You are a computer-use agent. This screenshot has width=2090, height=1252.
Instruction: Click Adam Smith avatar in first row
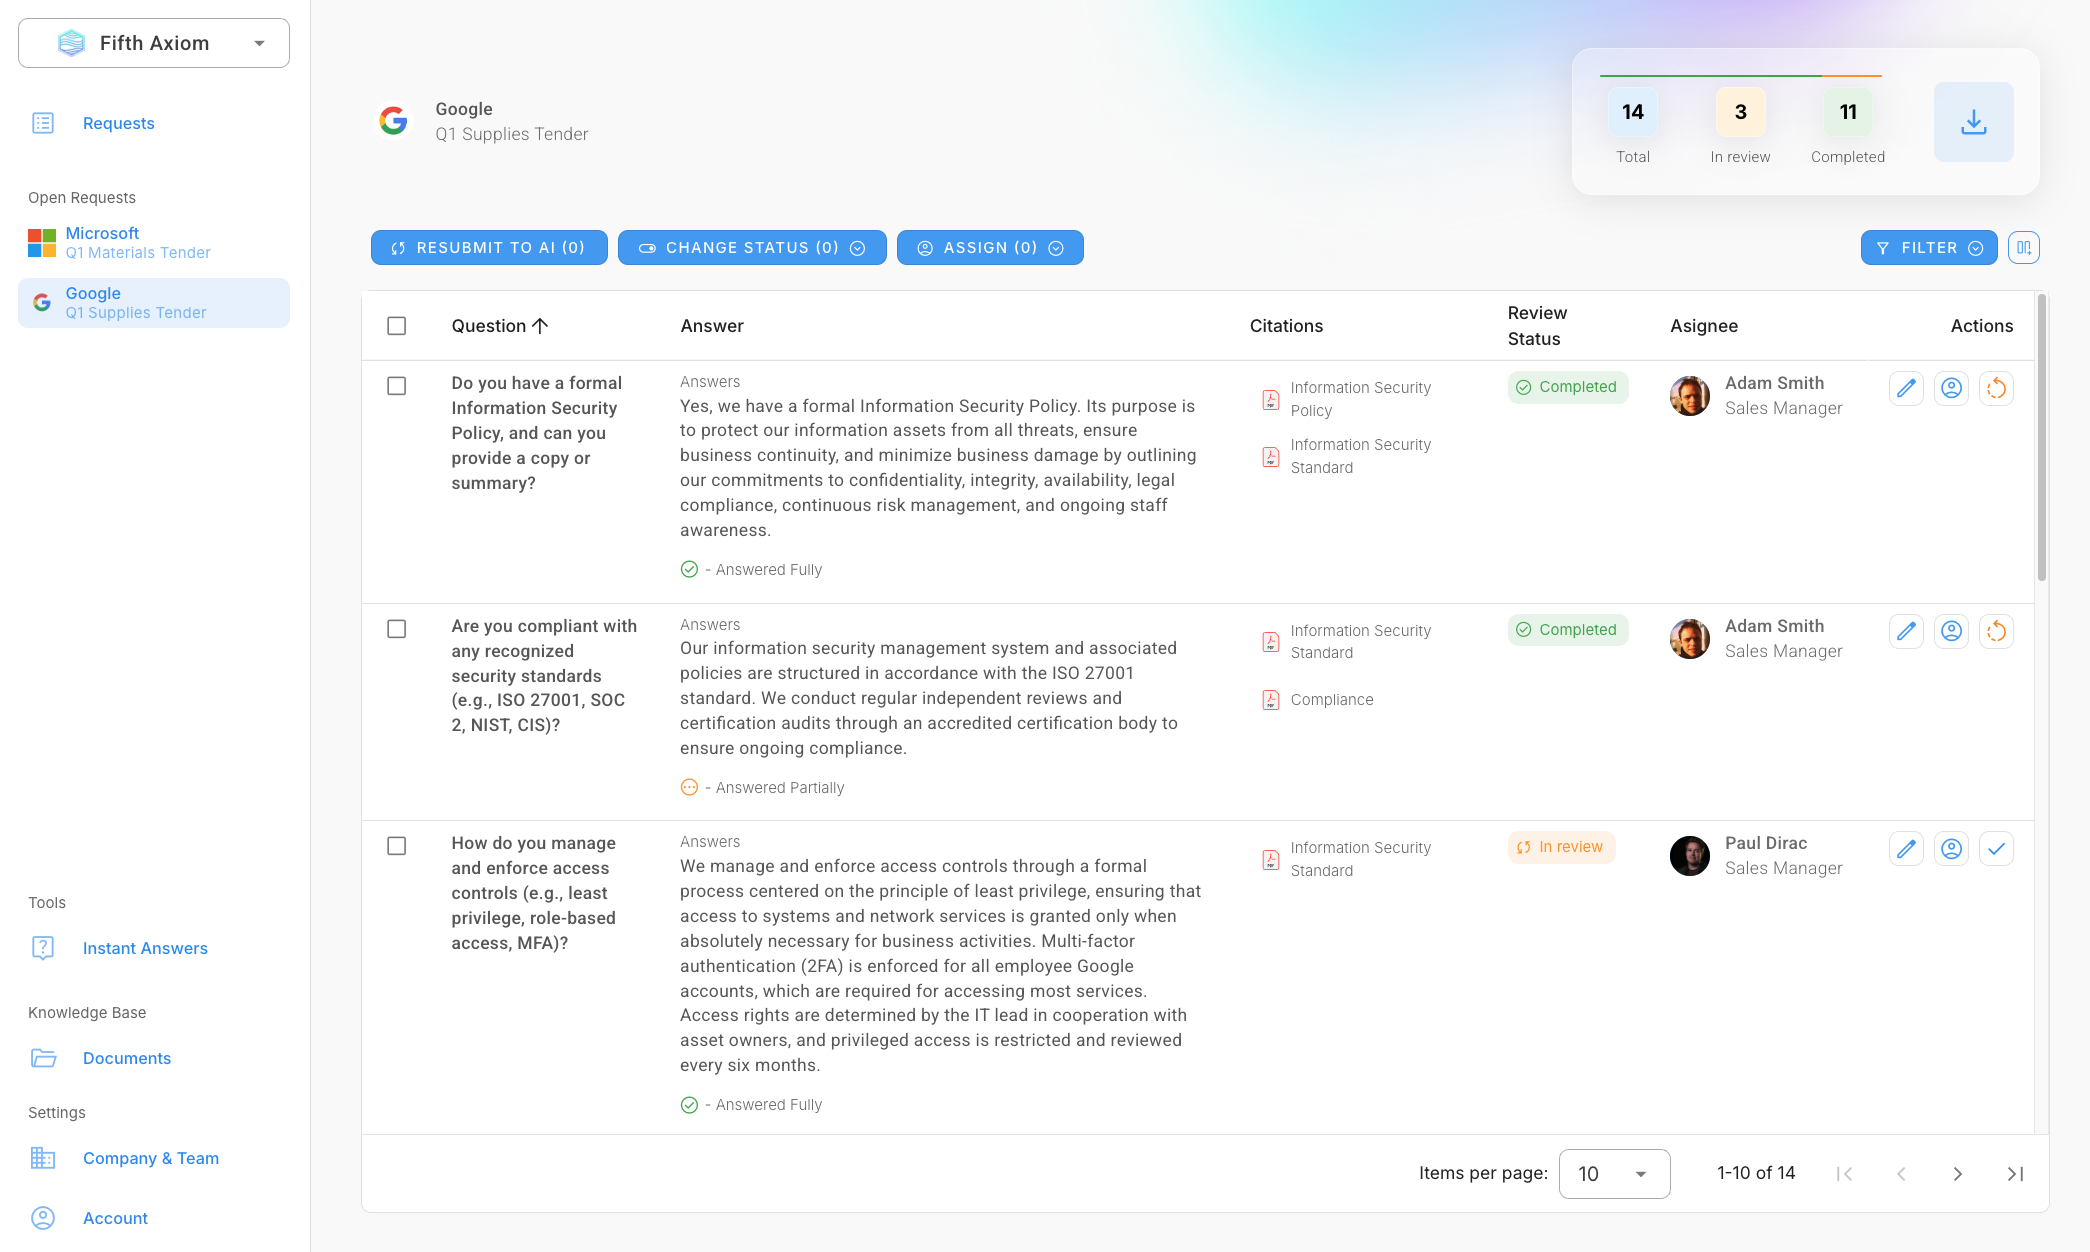tap(1689, 396)
